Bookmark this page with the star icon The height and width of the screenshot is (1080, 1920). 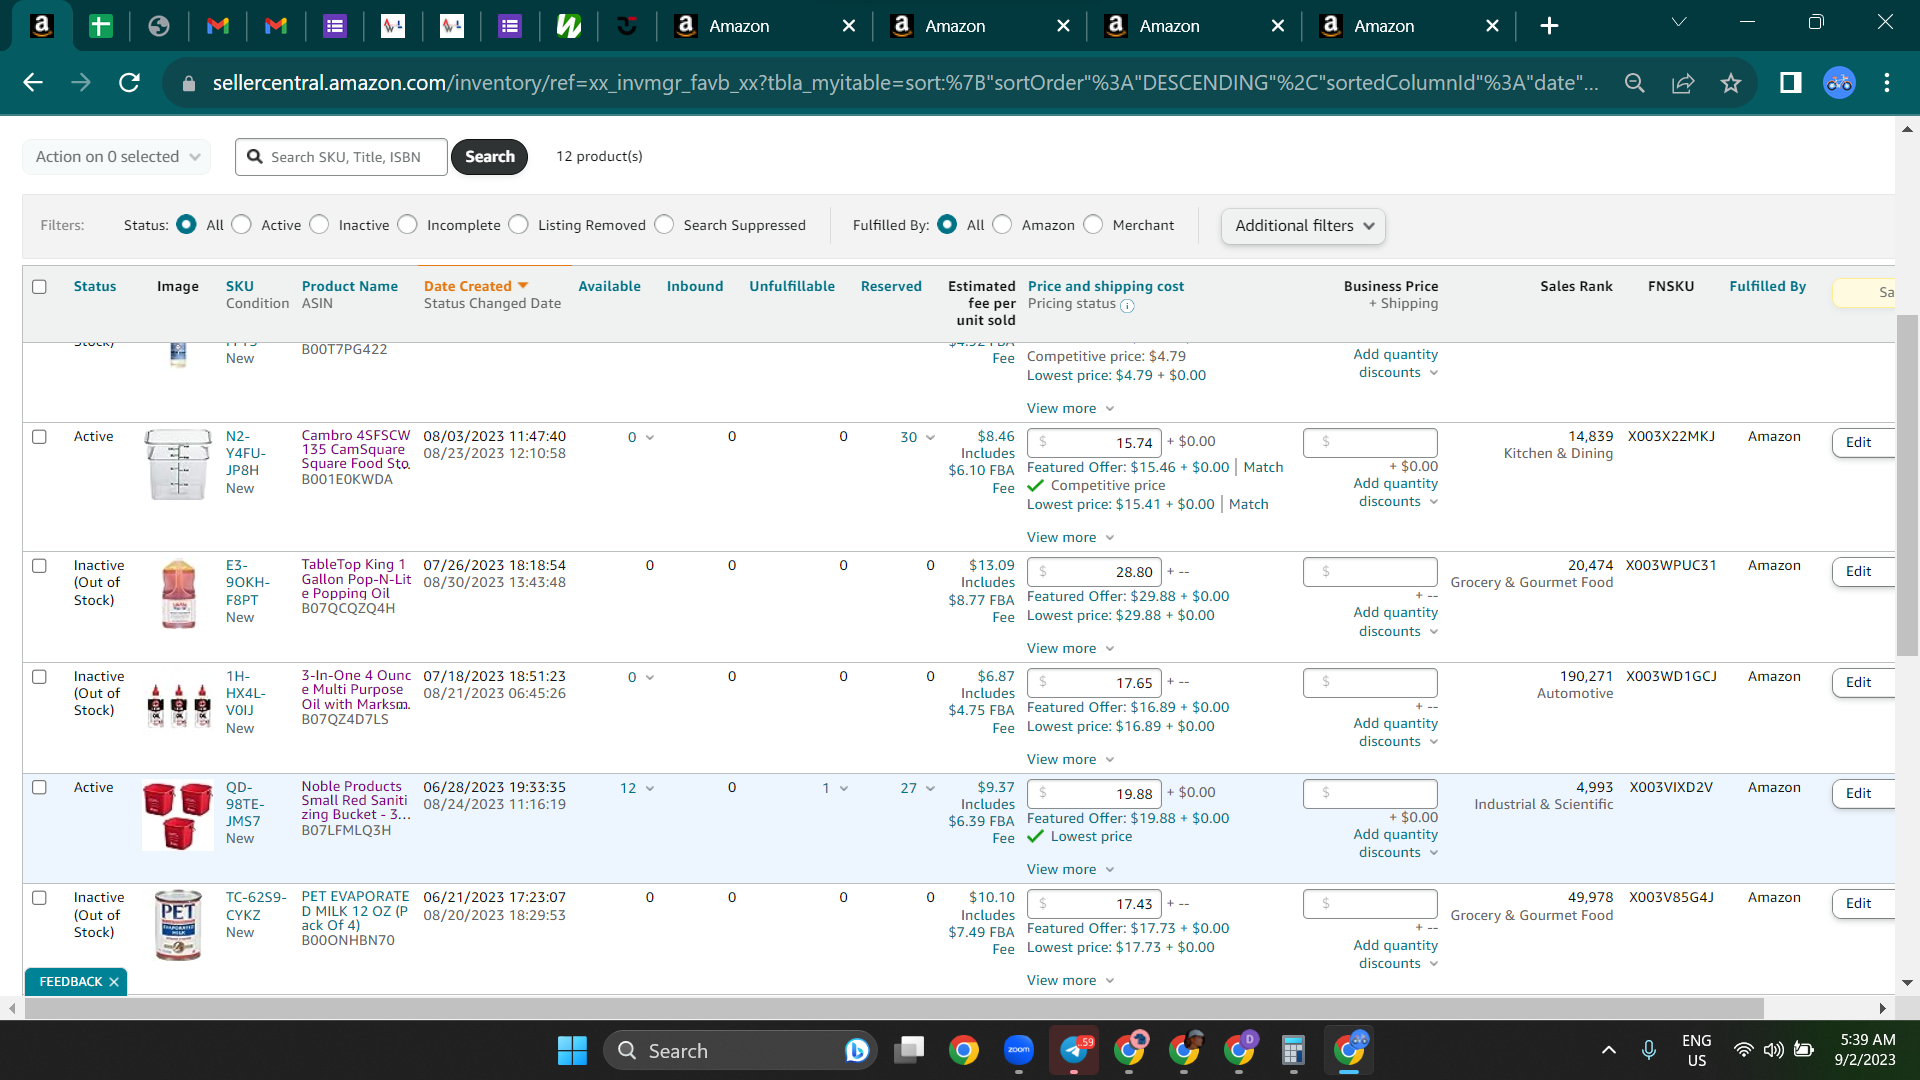pos(1731,83)
